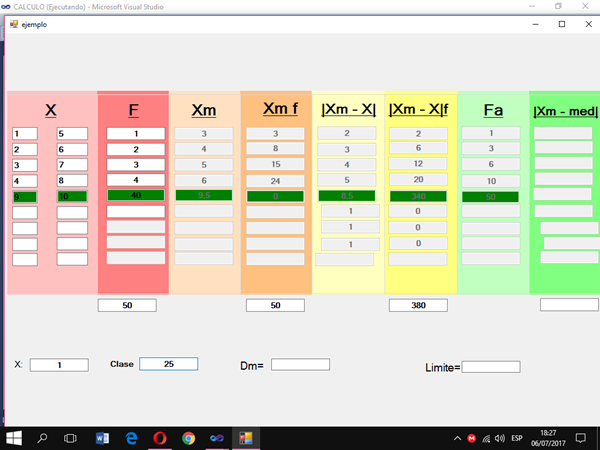Open Opera browser from the taskbar
600x450 pixels.
point(160,438)
